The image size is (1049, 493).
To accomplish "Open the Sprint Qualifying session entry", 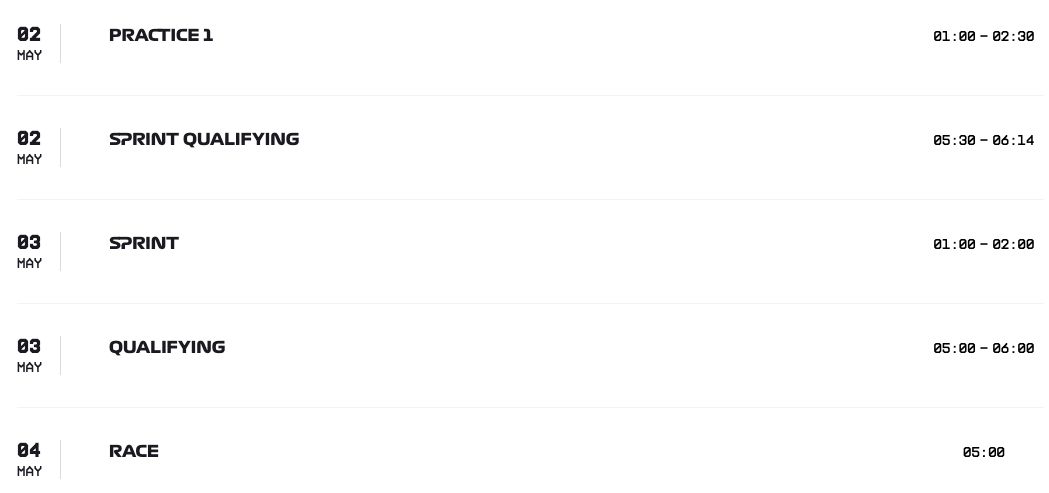I will tap(204, 139).
